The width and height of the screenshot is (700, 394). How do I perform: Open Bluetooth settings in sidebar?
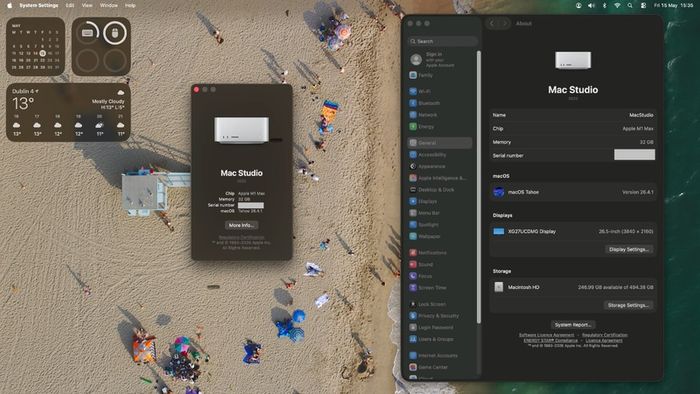coord(440,103)
